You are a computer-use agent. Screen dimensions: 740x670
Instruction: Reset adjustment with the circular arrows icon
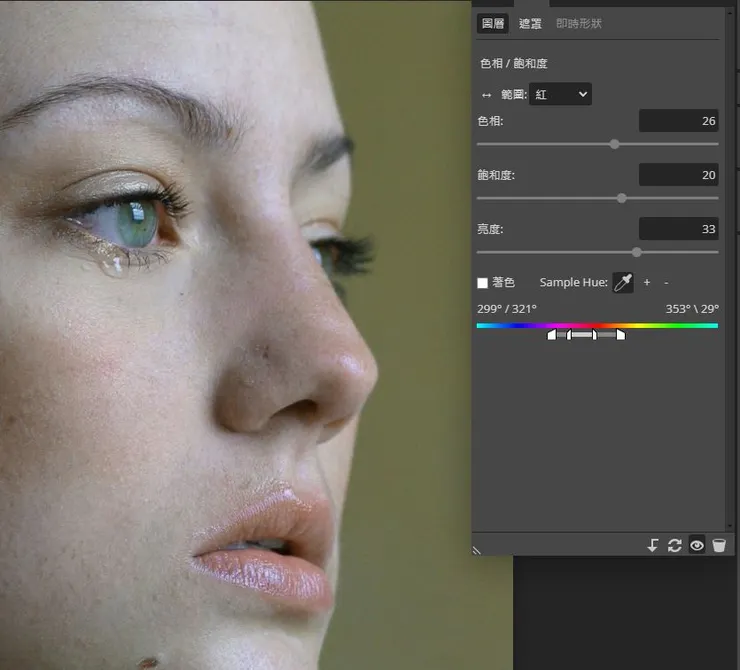[675, 545]
